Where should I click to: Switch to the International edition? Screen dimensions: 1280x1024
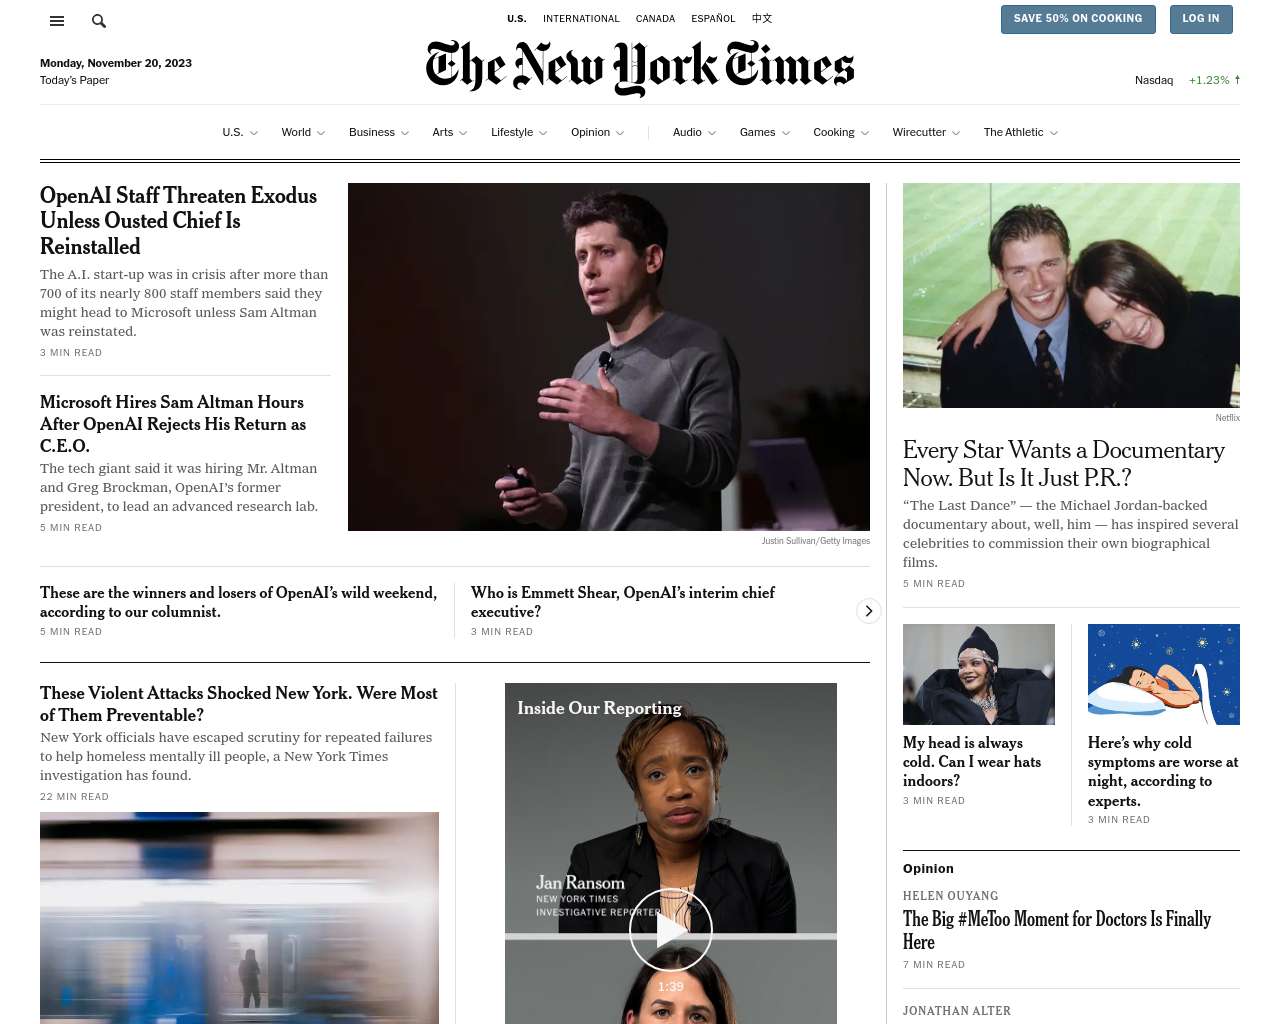[x=581, y=19]
